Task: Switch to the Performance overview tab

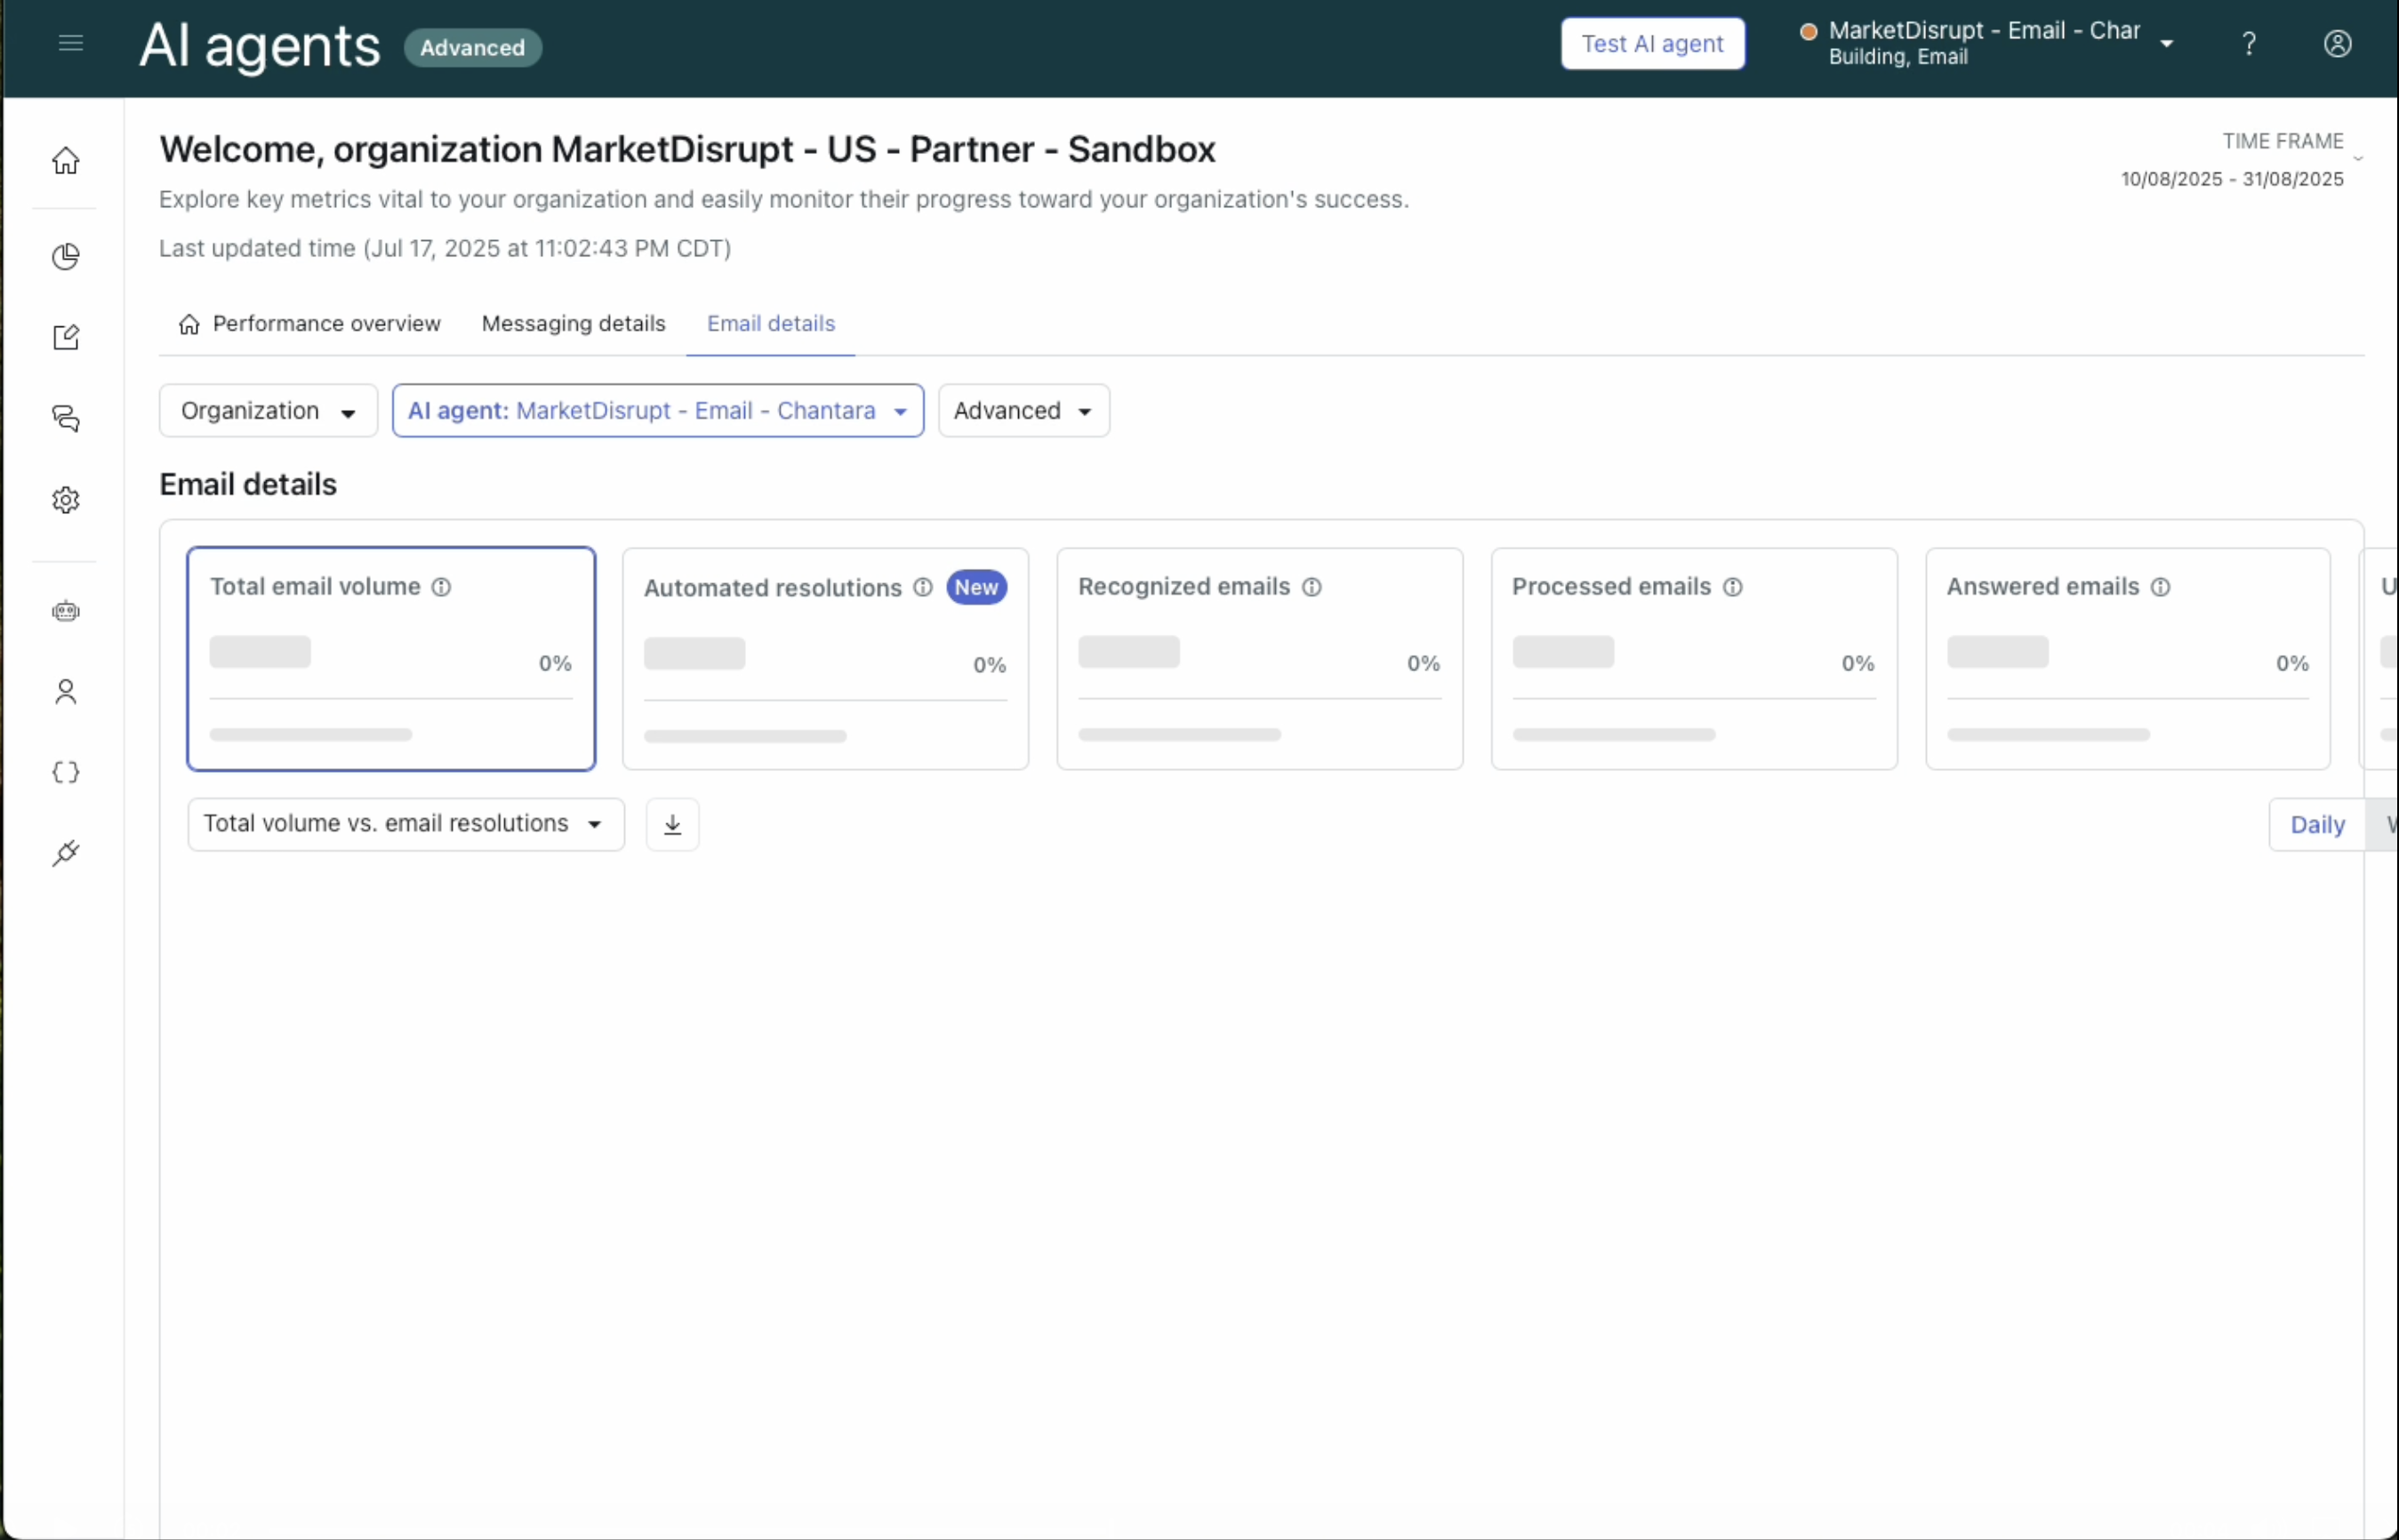Action: (x=325, y=323)
